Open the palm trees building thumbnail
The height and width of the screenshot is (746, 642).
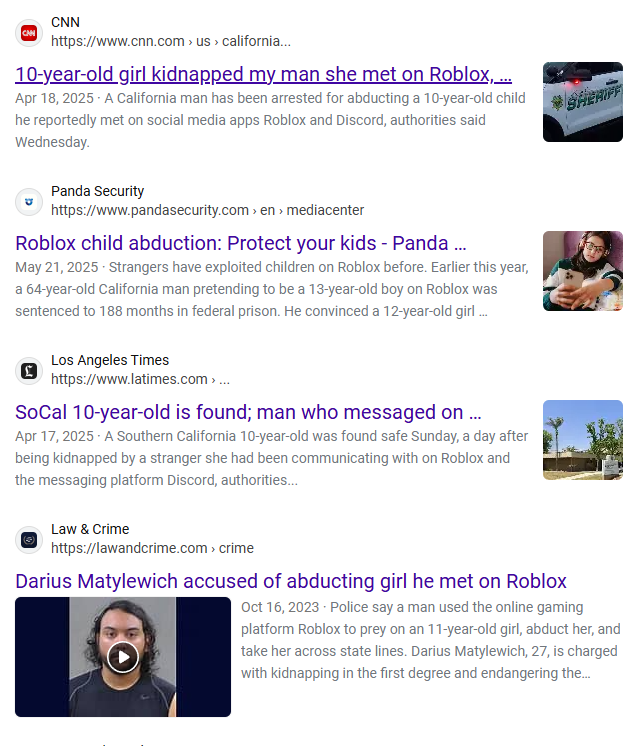(x=583, y=440)
